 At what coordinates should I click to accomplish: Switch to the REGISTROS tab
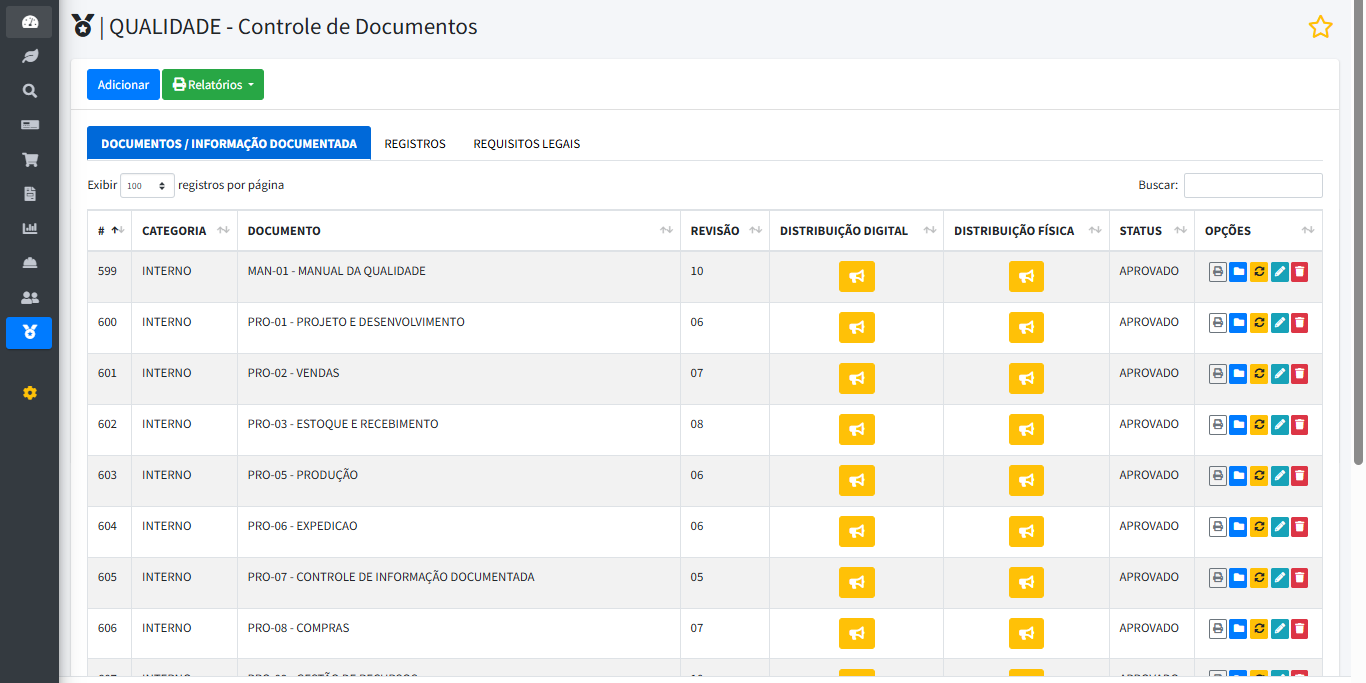(415, 143)
